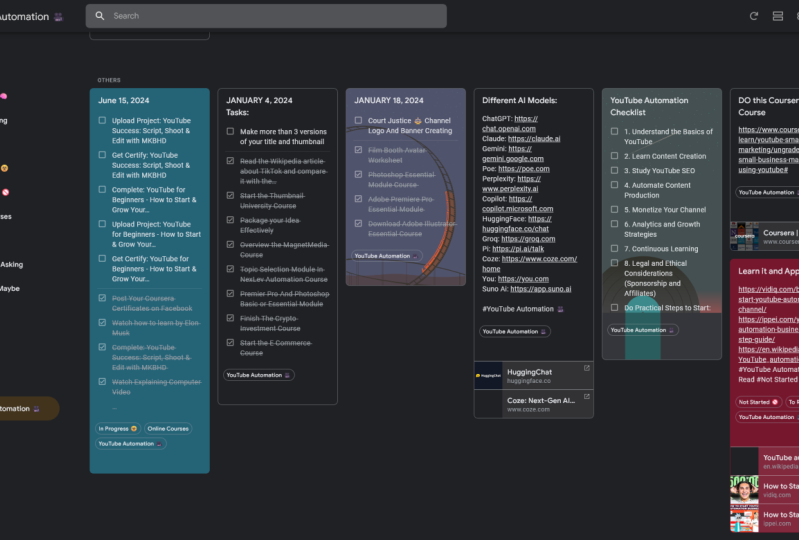Click YouTube Automation chip on June 15 note
Screen dimensions: 799x540
130,444
